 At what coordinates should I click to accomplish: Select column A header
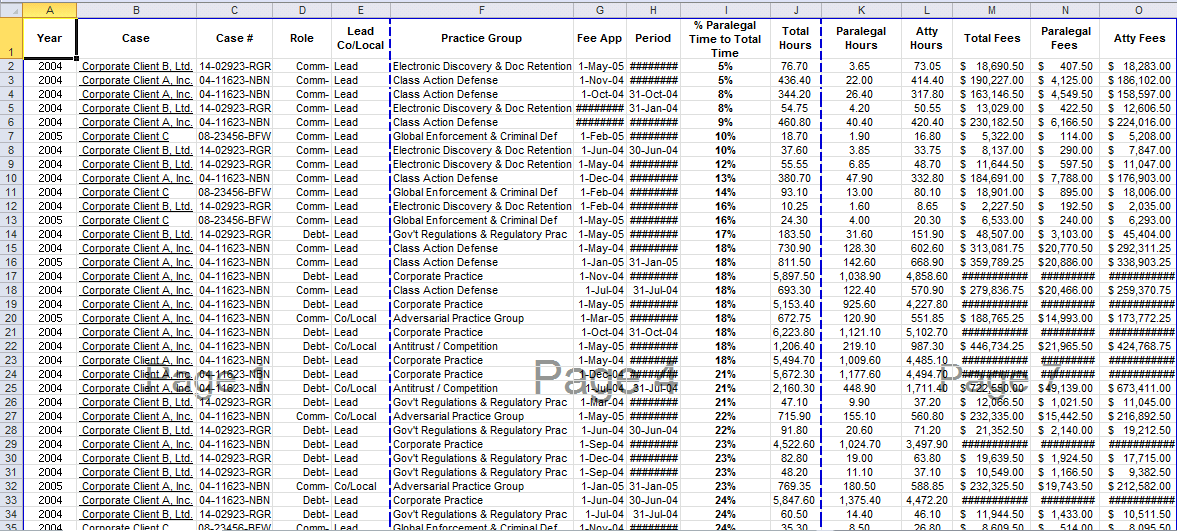50,9
